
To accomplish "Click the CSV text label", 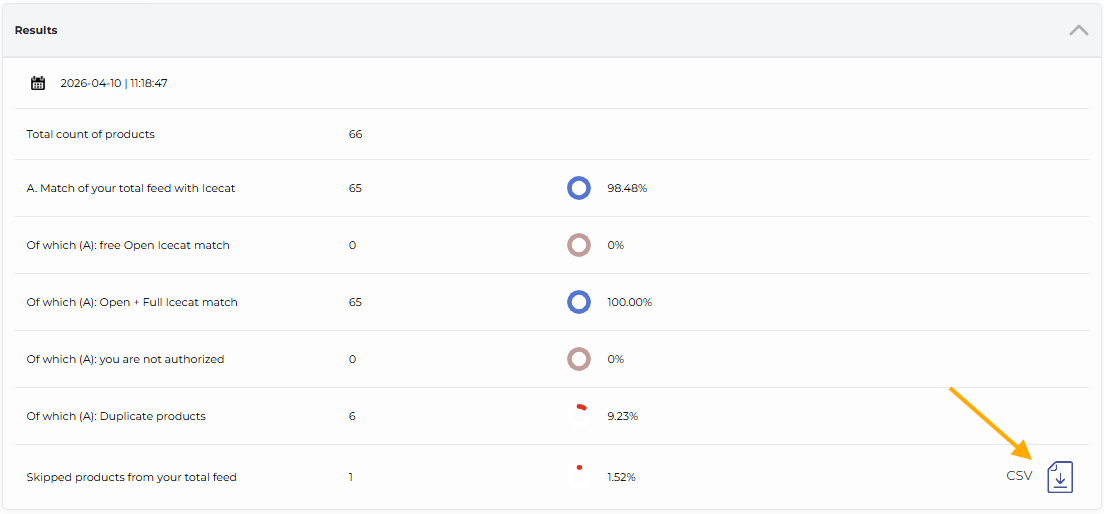I will pyautogui.click(x=1019, y=476).
